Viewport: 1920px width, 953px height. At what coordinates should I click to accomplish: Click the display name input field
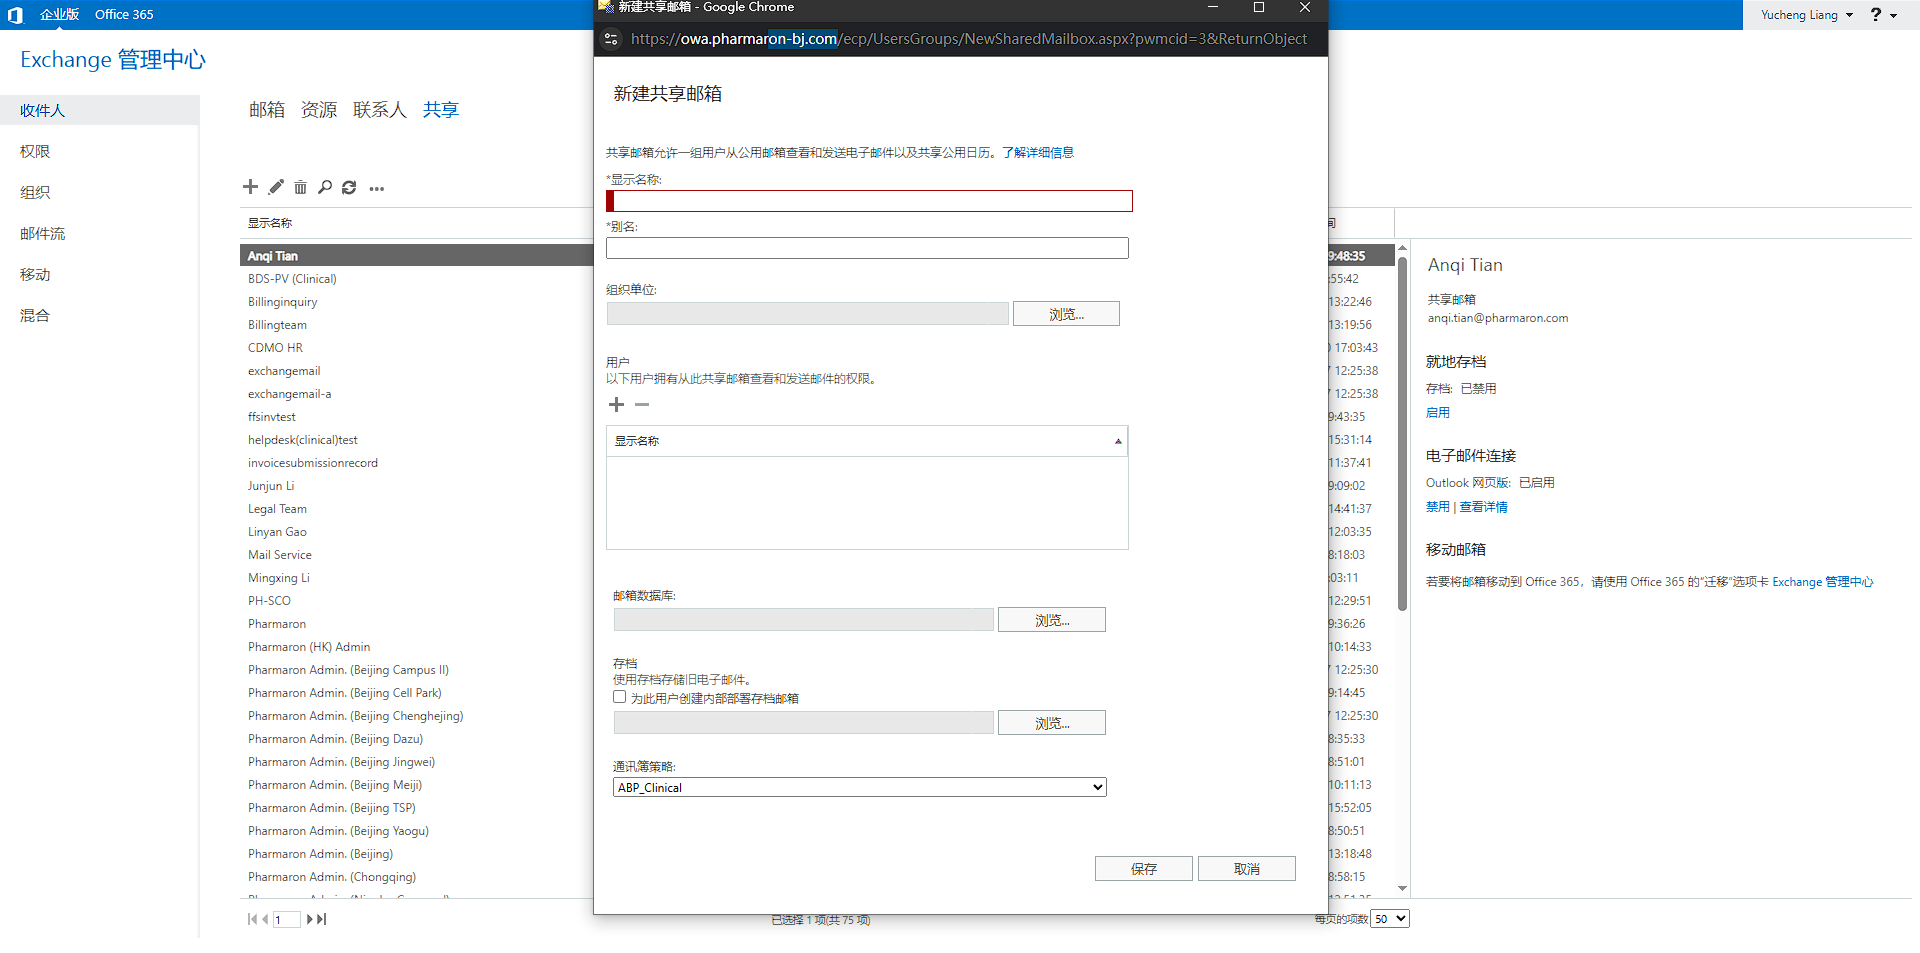coord(869,201)
